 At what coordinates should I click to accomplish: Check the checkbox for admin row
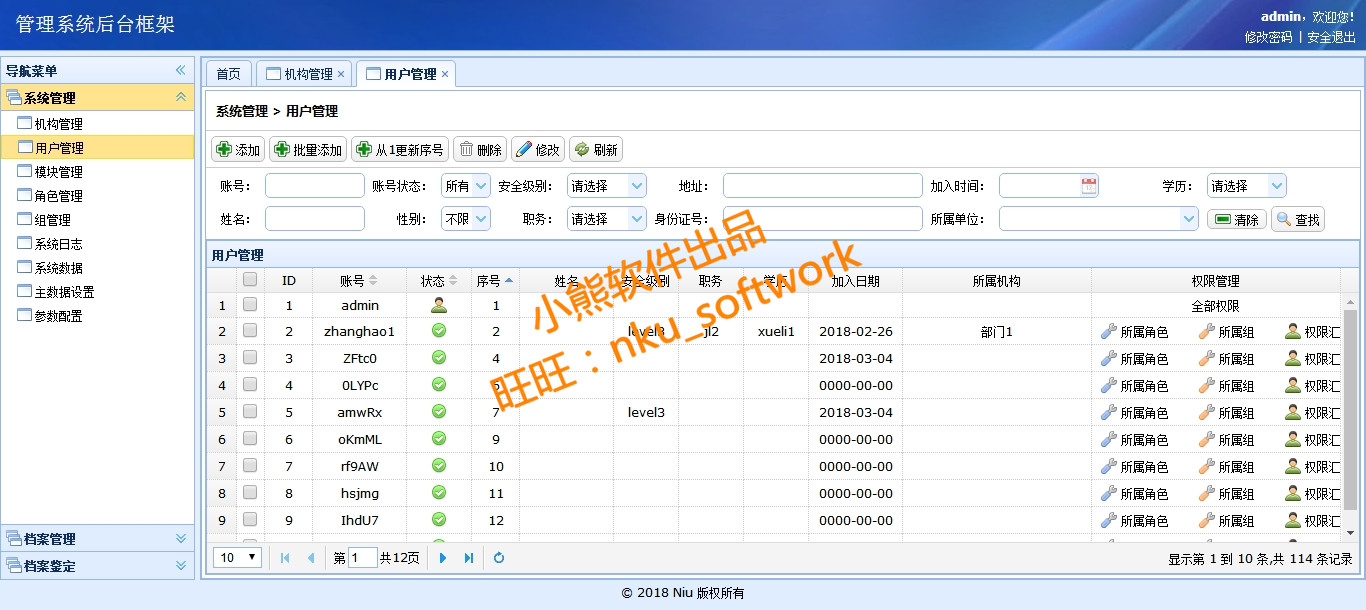coord(250,305)
